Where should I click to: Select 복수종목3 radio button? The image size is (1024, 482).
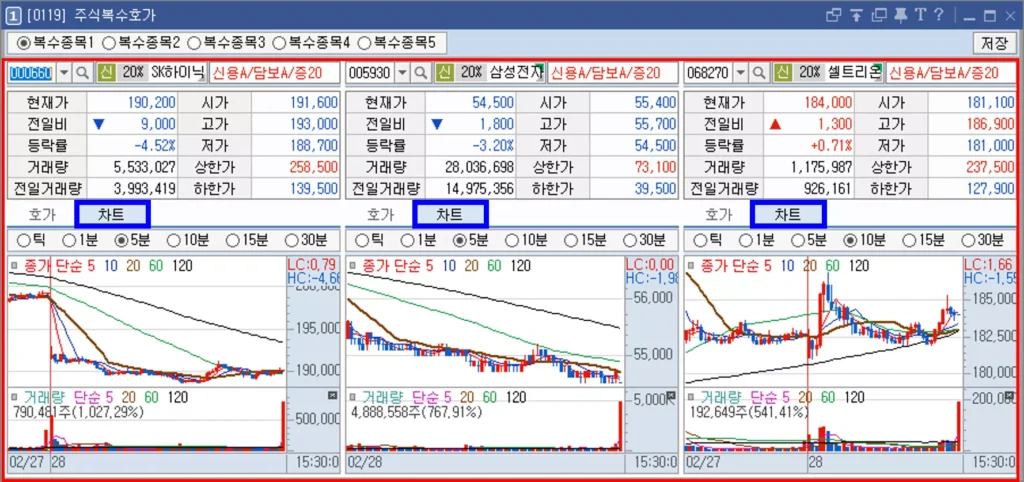coord(194,43)
